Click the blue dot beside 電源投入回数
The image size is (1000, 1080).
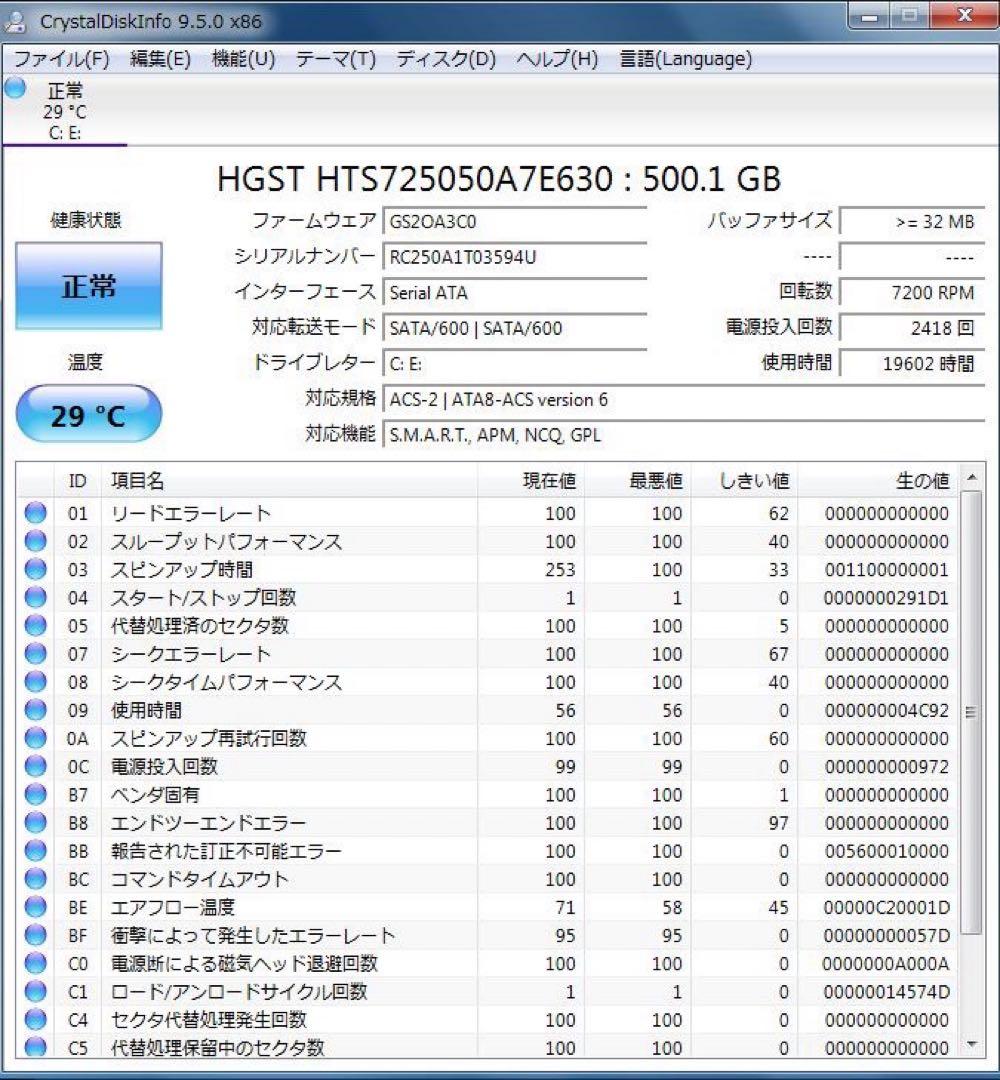pos(35,766)
